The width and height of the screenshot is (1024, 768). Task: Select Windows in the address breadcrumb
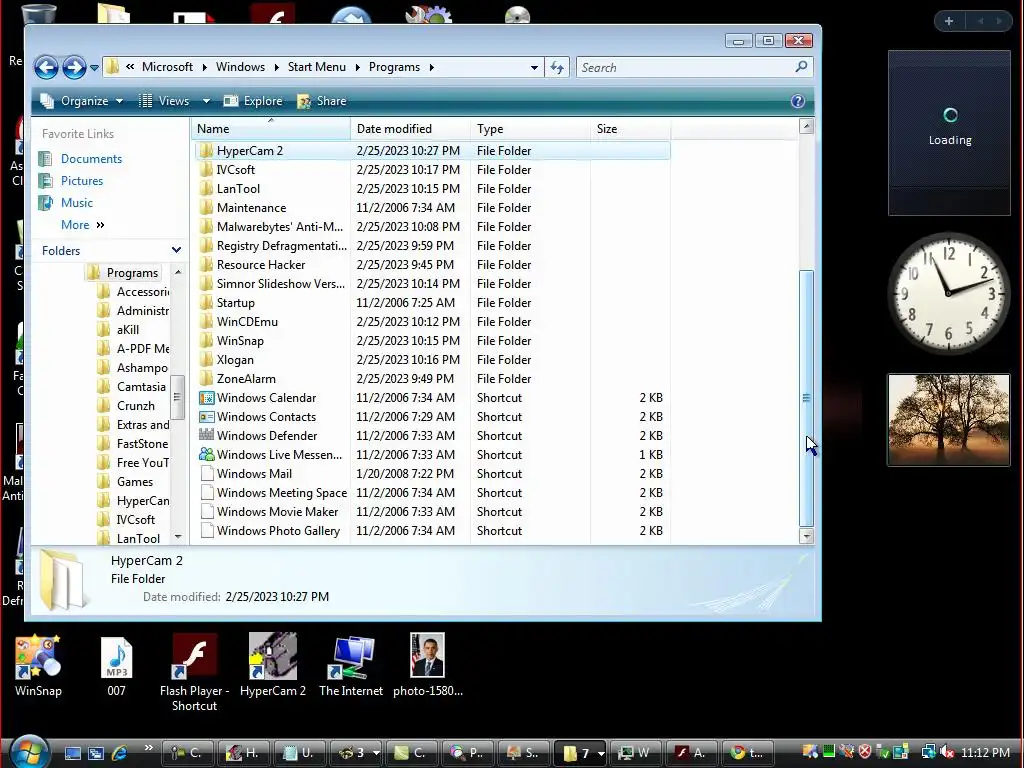240,67
